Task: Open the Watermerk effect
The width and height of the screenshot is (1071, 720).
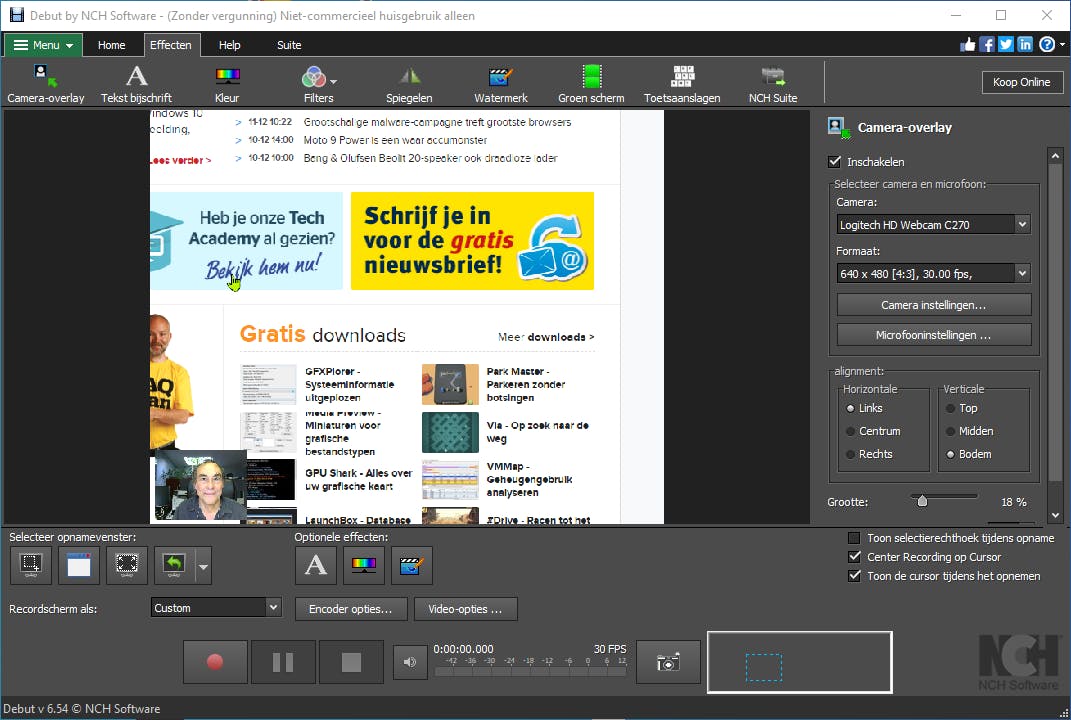Action: point(500,83)
